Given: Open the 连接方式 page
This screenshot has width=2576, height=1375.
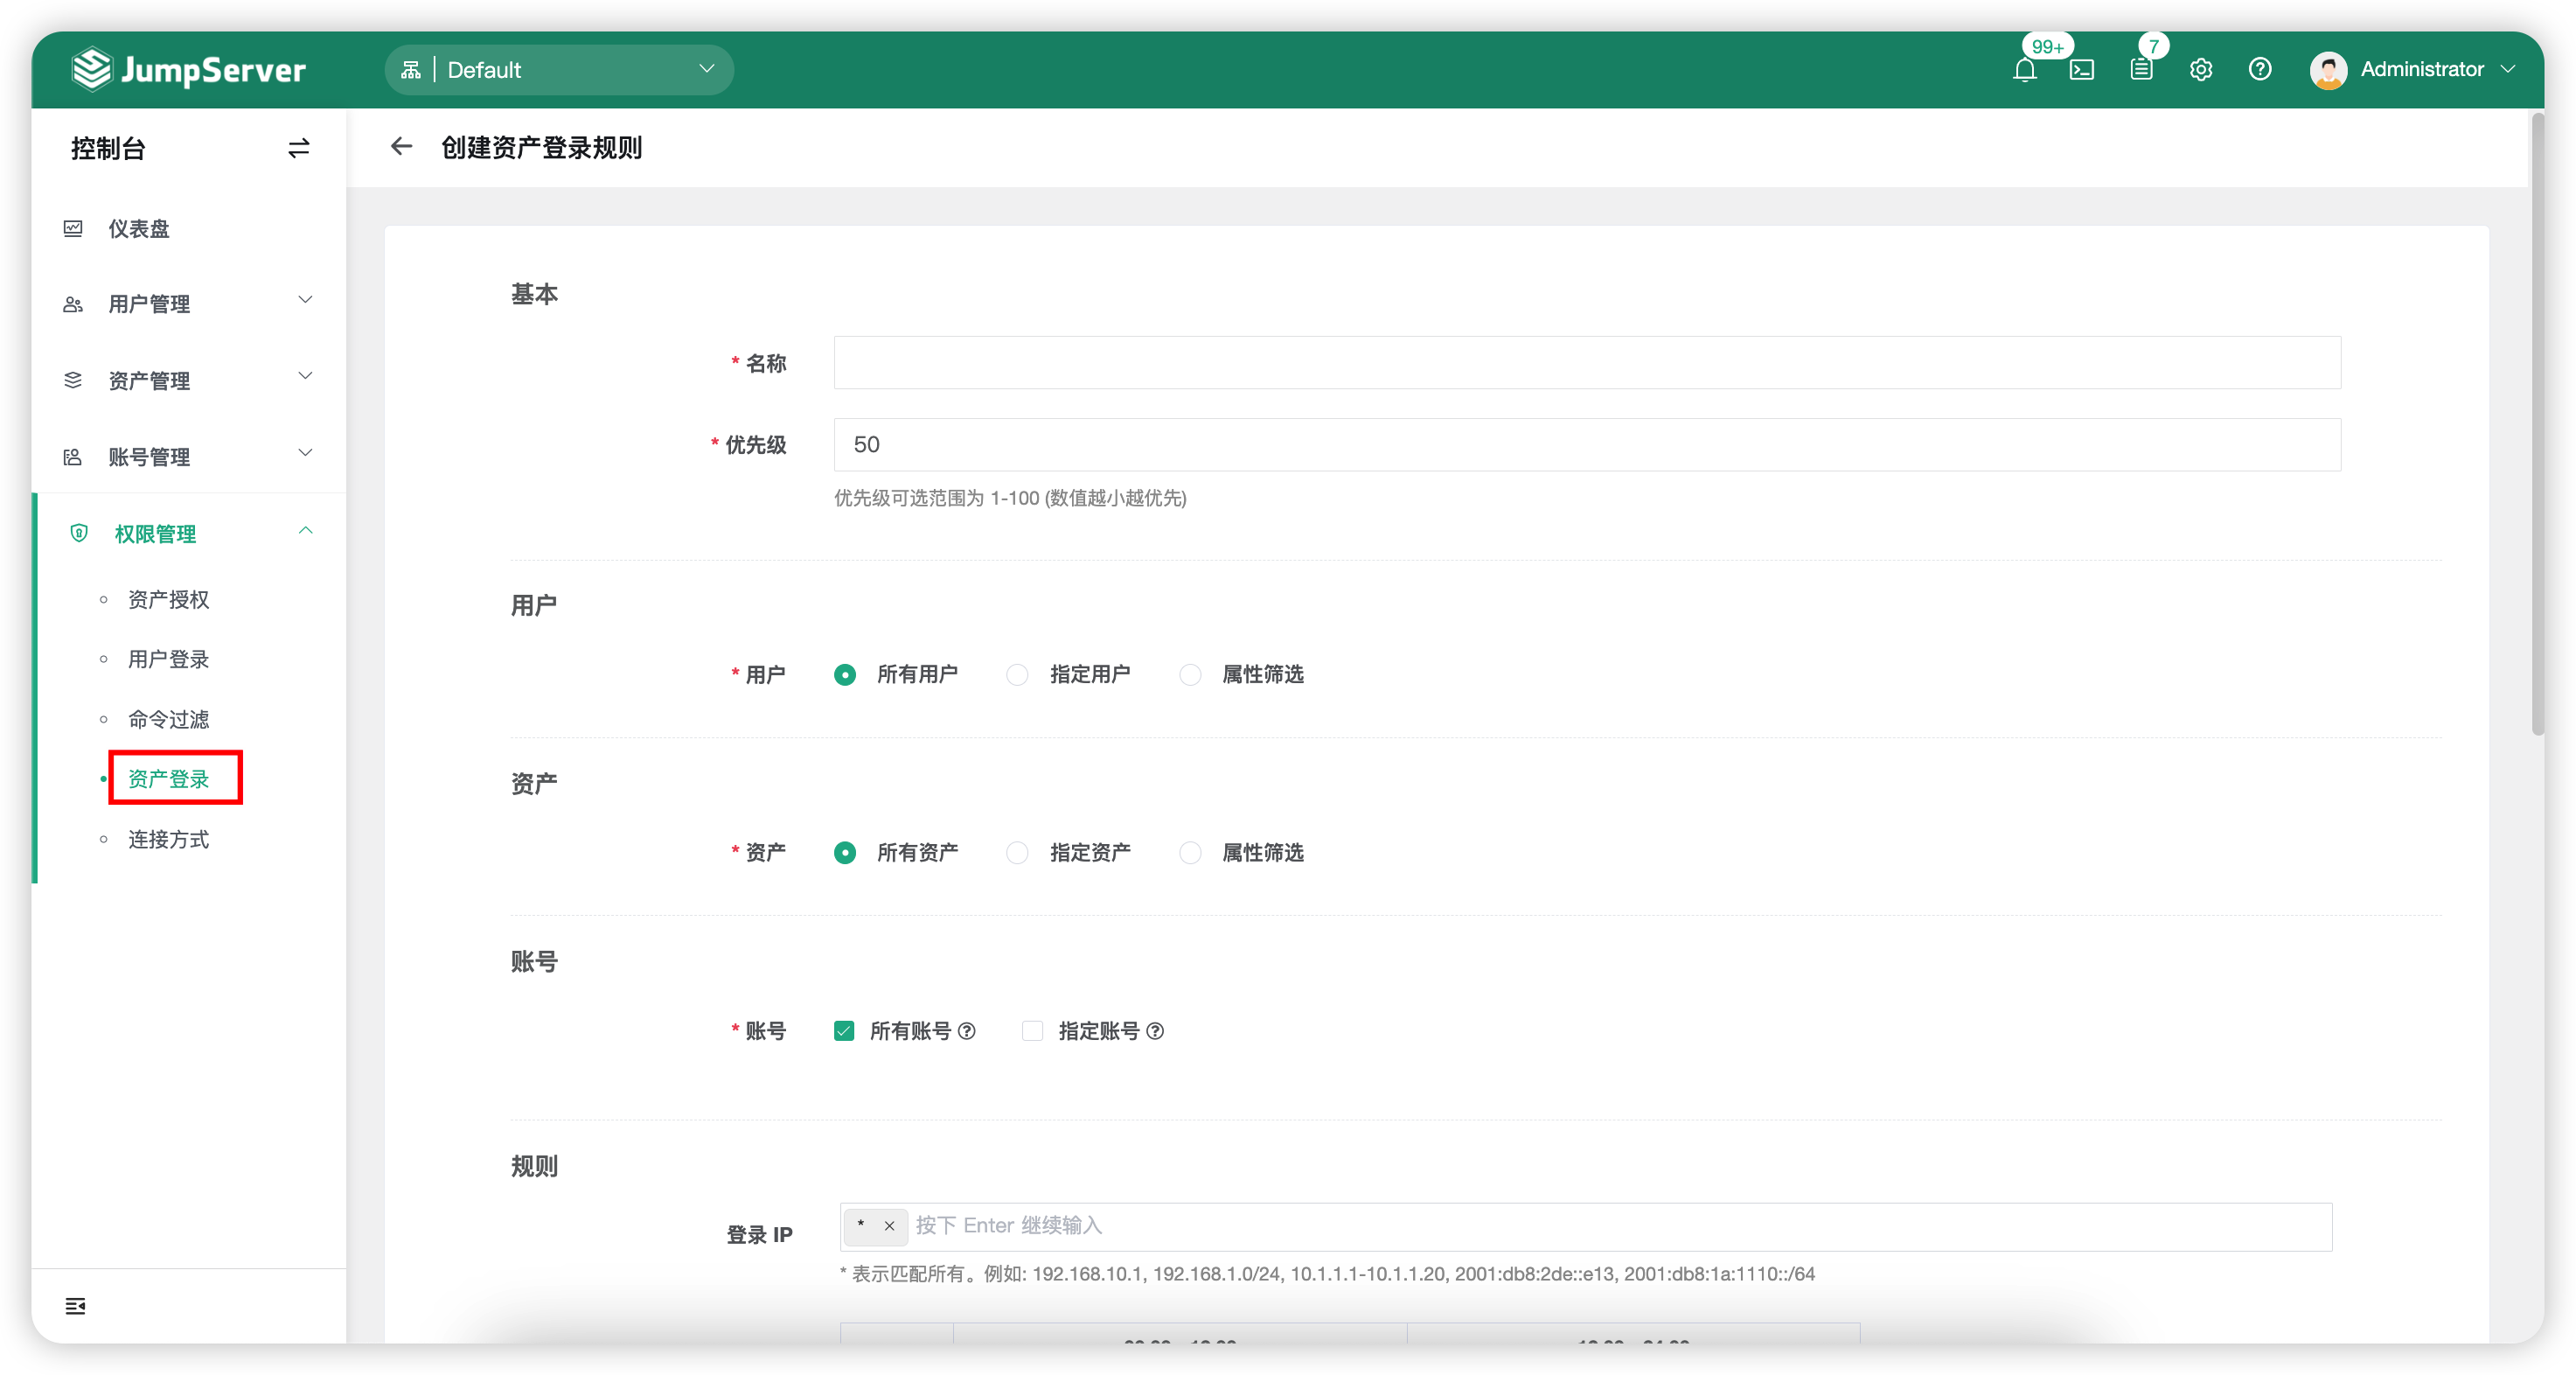Looking at the screenshot, I should click(x=167, y=839).
